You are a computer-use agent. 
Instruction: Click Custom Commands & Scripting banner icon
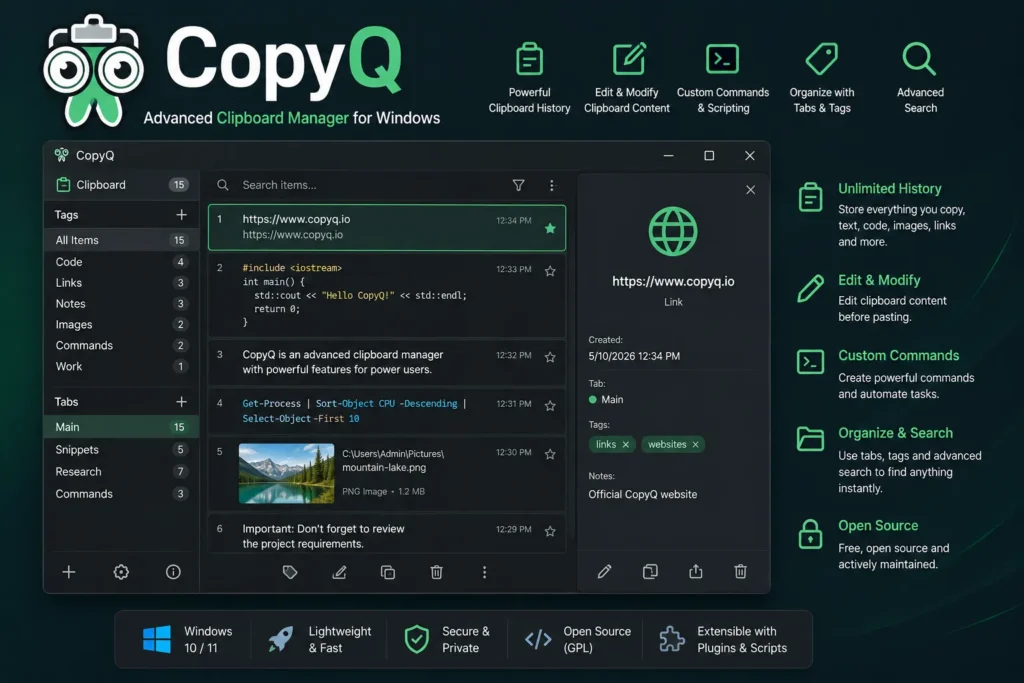722,59
